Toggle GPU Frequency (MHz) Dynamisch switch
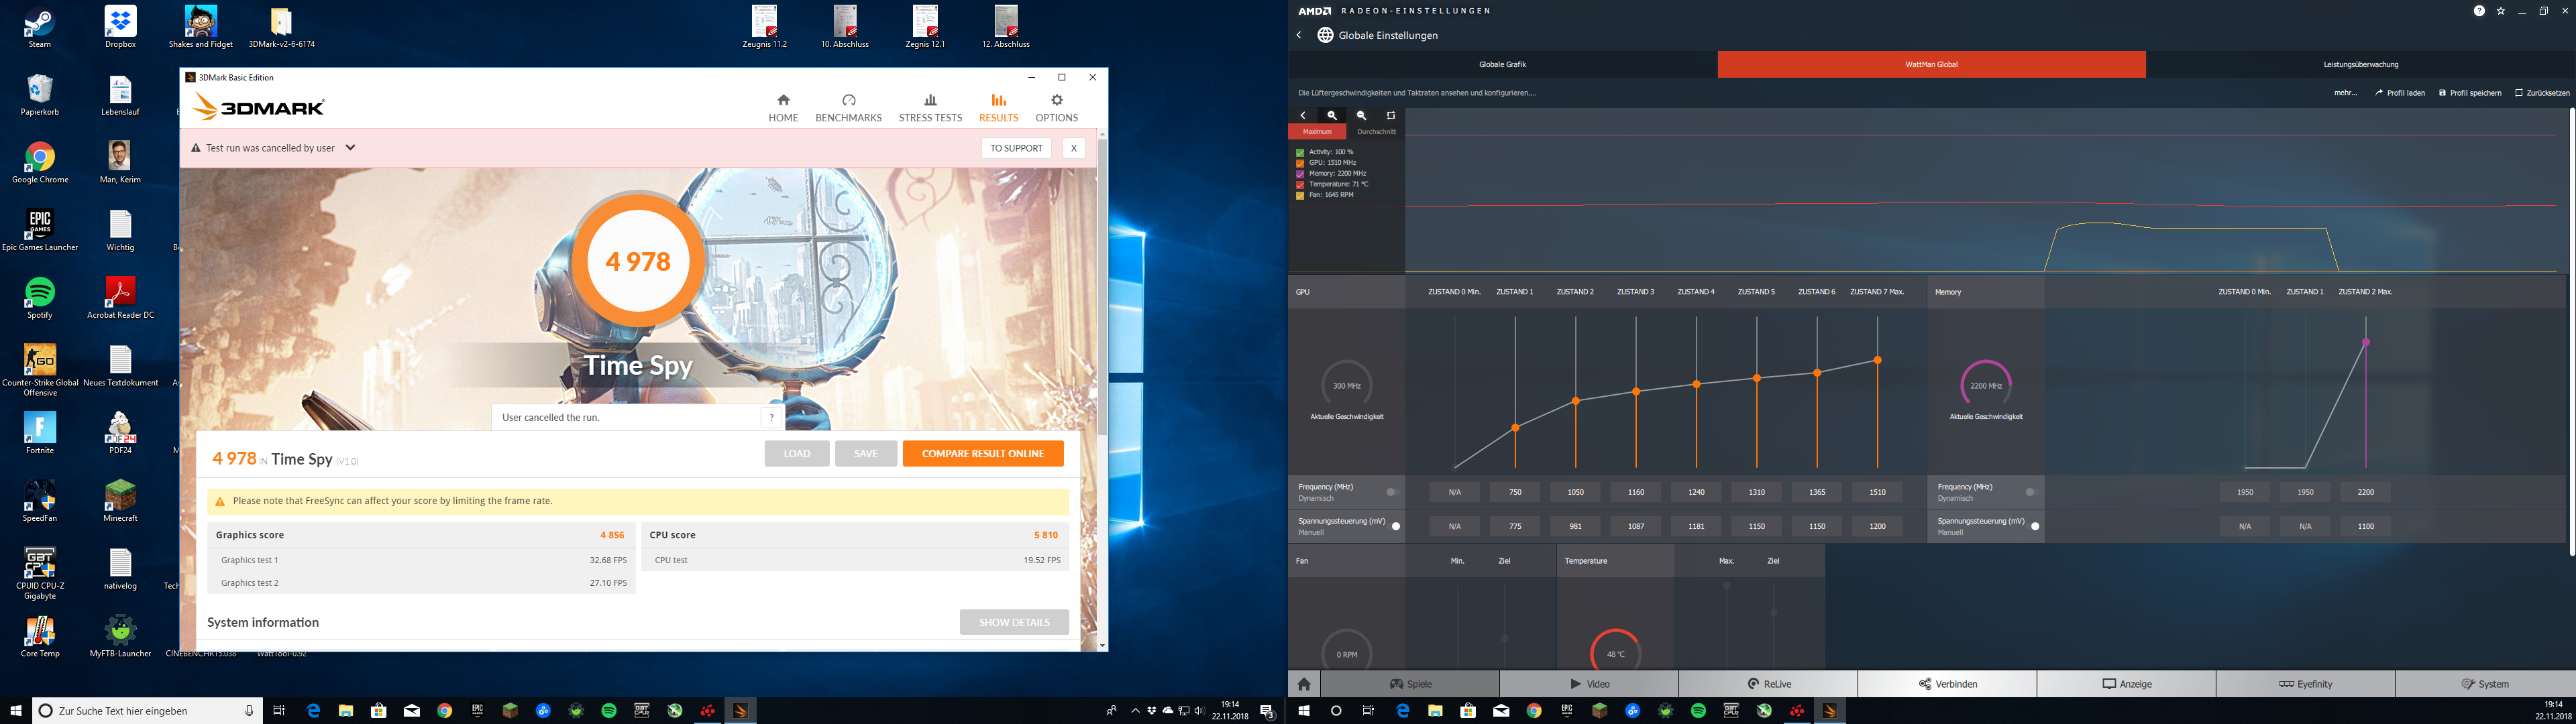2576x724 pixels. click(x=1392, y=492)
